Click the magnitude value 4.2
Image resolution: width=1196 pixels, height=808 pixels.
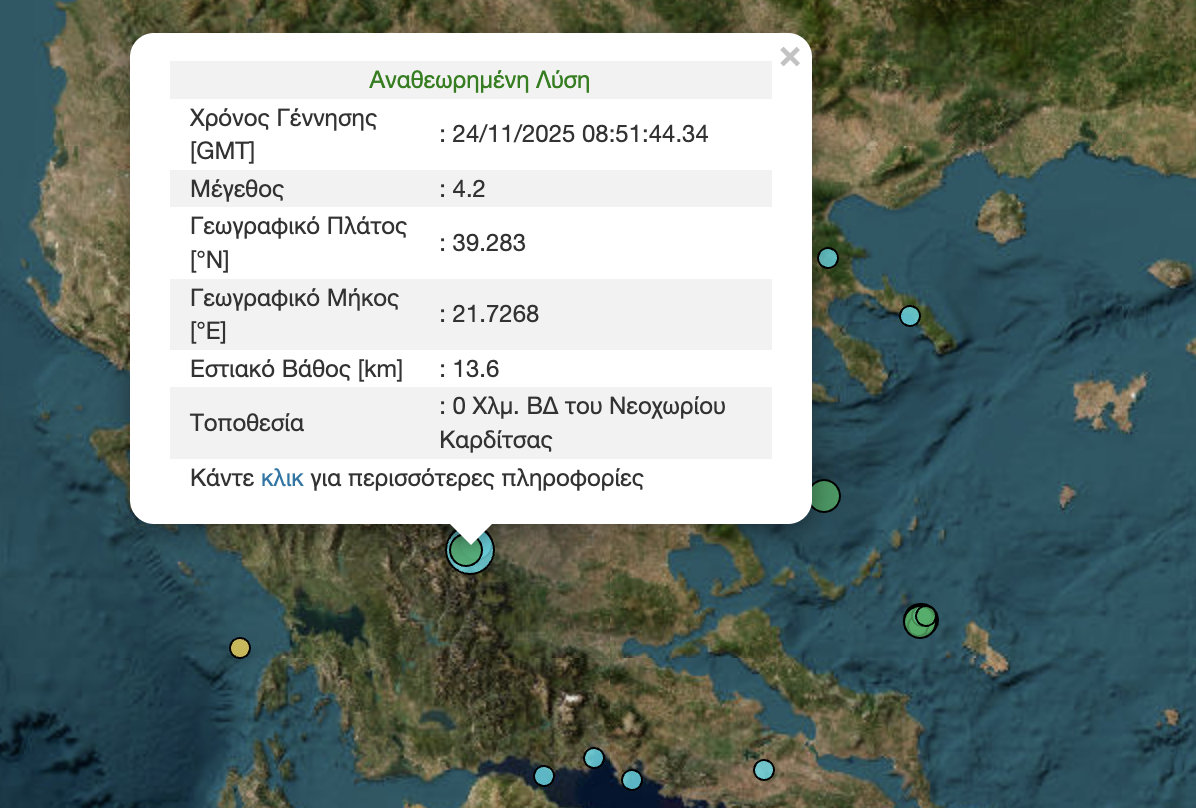click(x=468, y=189)
